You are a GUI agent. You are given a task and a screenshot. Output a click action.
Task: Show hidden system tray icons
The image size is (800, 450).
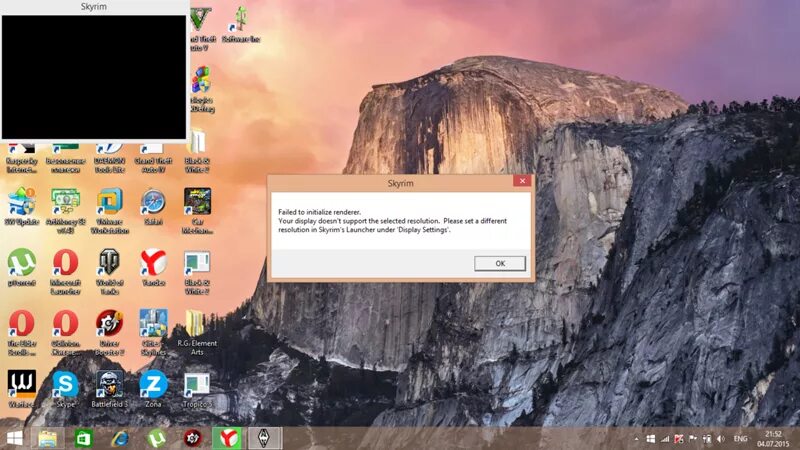(x=636, y=439)
